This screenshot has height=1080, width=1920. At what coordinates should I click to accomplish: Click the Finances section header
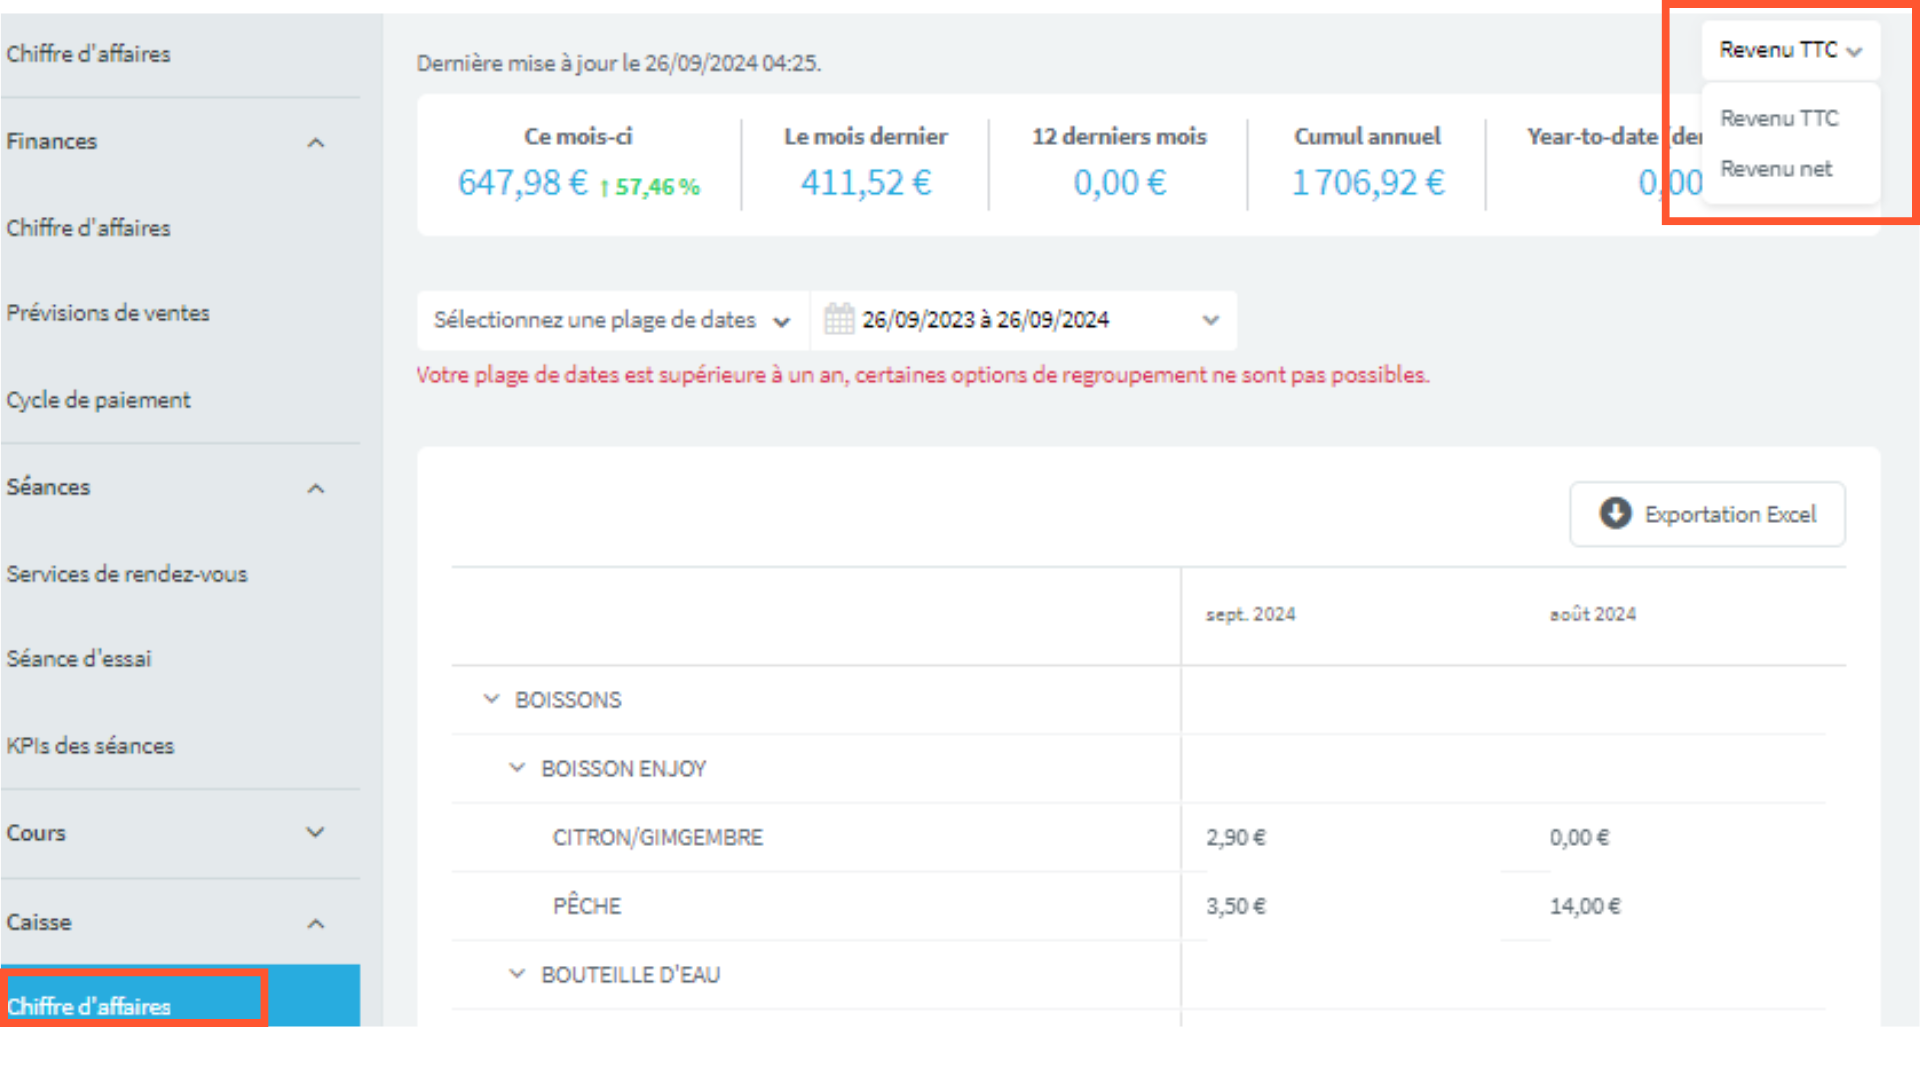point(51,142)
